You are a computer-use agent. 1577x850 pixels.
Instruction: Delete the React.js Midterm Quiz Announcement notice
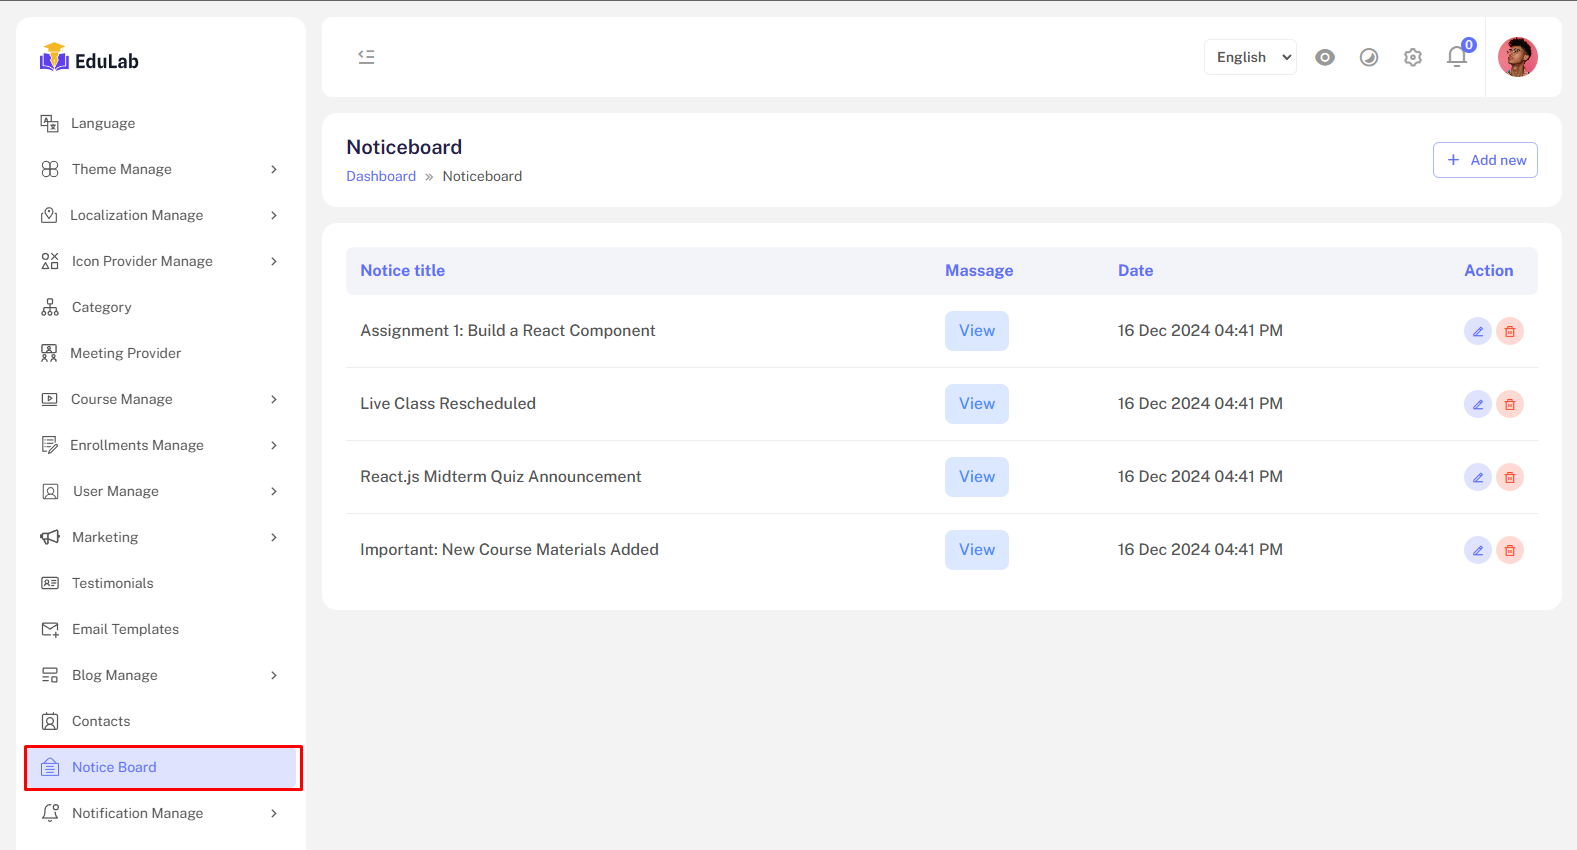1509,477
